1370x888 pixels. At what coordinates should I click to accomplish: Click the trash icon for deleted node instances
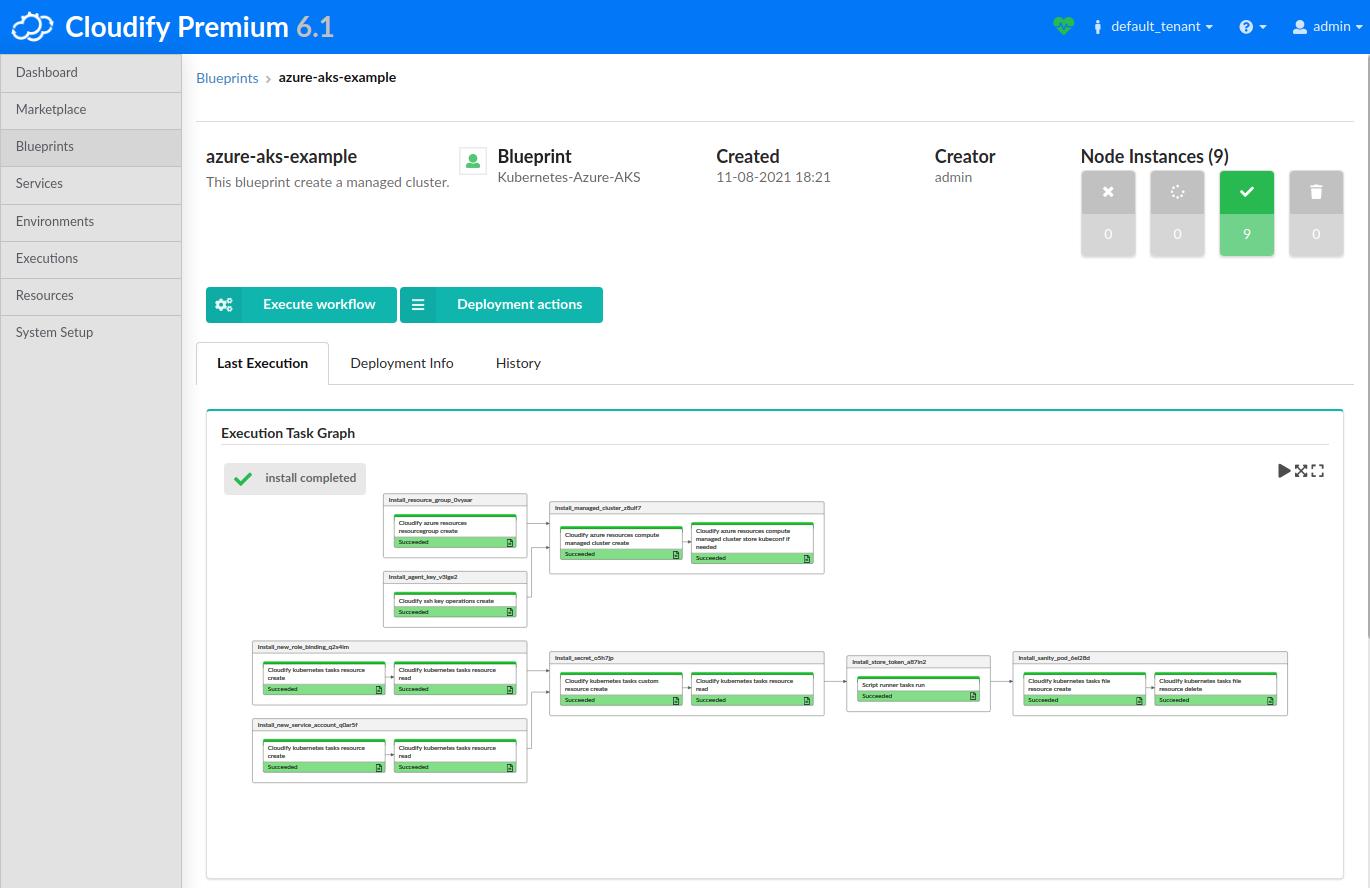tap(1316, 192)
